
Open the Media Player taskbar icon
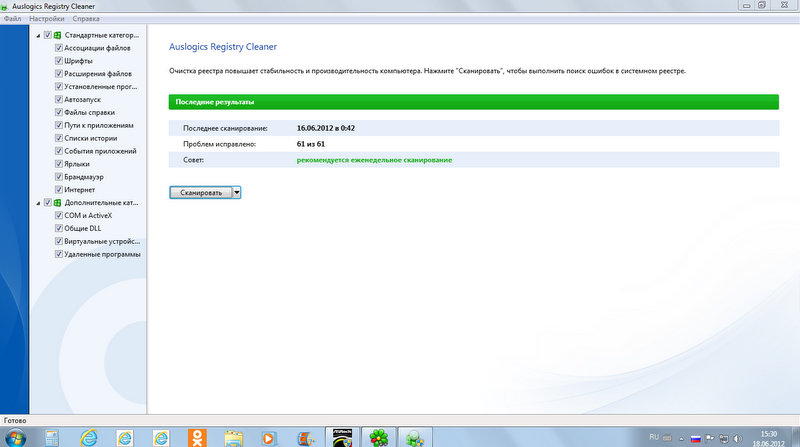269,438
